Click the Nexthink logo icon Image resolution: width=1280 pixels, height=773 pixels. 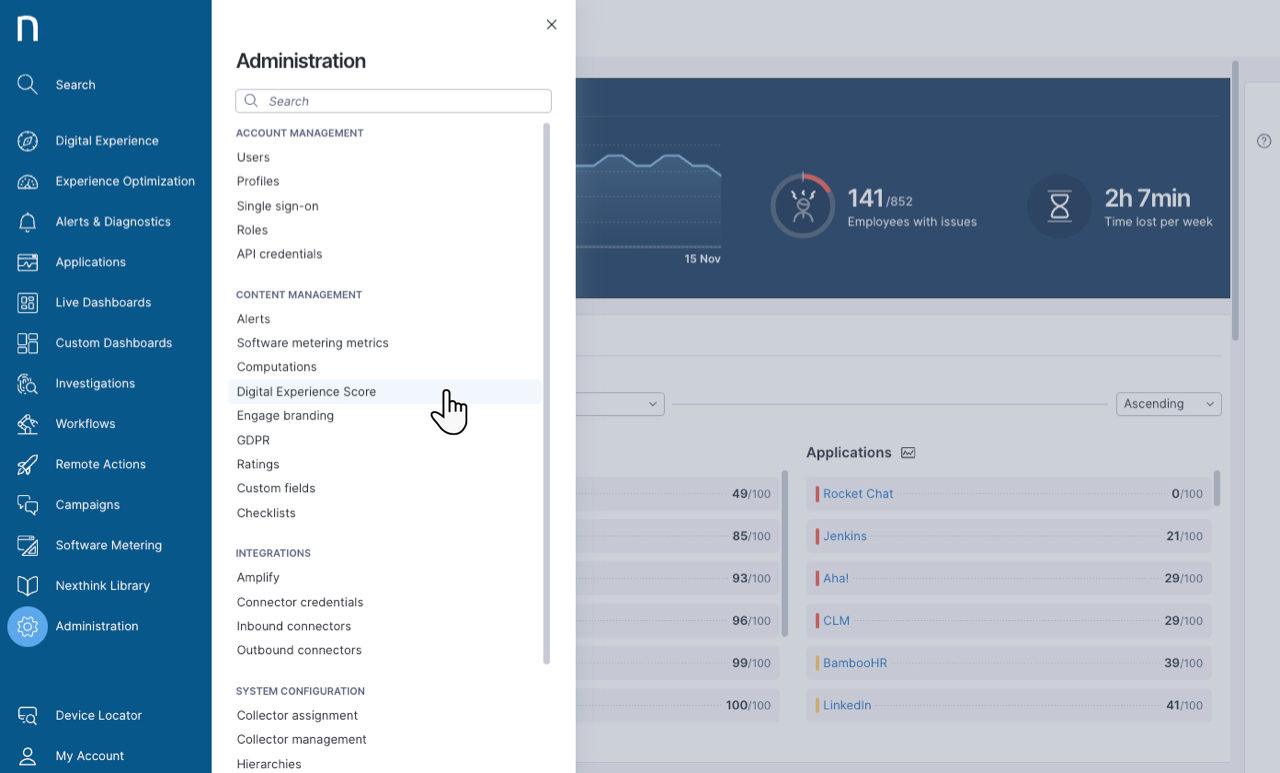[x=28, y=29]
